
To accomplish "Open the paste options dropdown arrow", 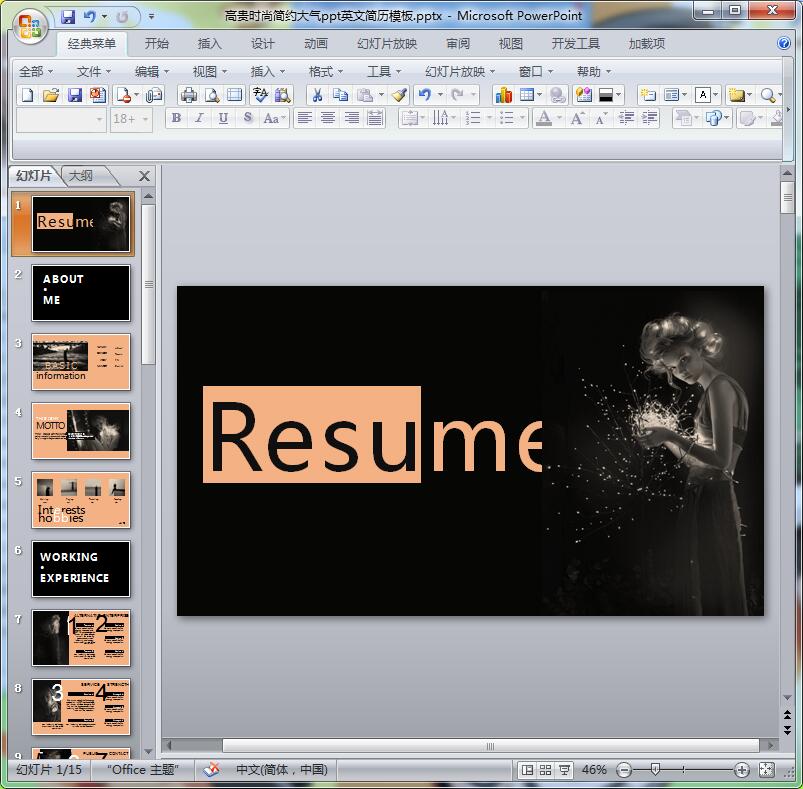I will pos(381,95).
